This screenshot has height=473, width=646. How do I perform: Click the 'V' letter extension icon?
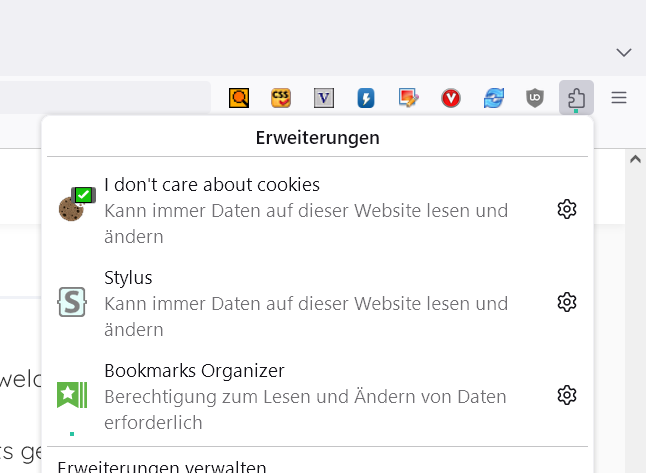(324, 98)
